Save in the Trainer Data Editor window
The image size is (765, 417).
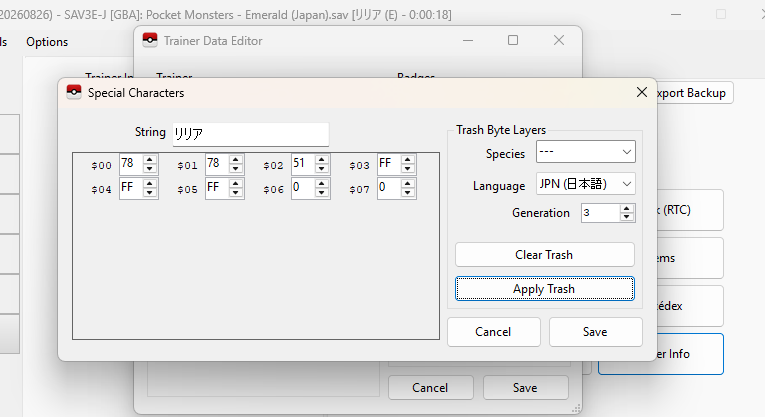525,388
